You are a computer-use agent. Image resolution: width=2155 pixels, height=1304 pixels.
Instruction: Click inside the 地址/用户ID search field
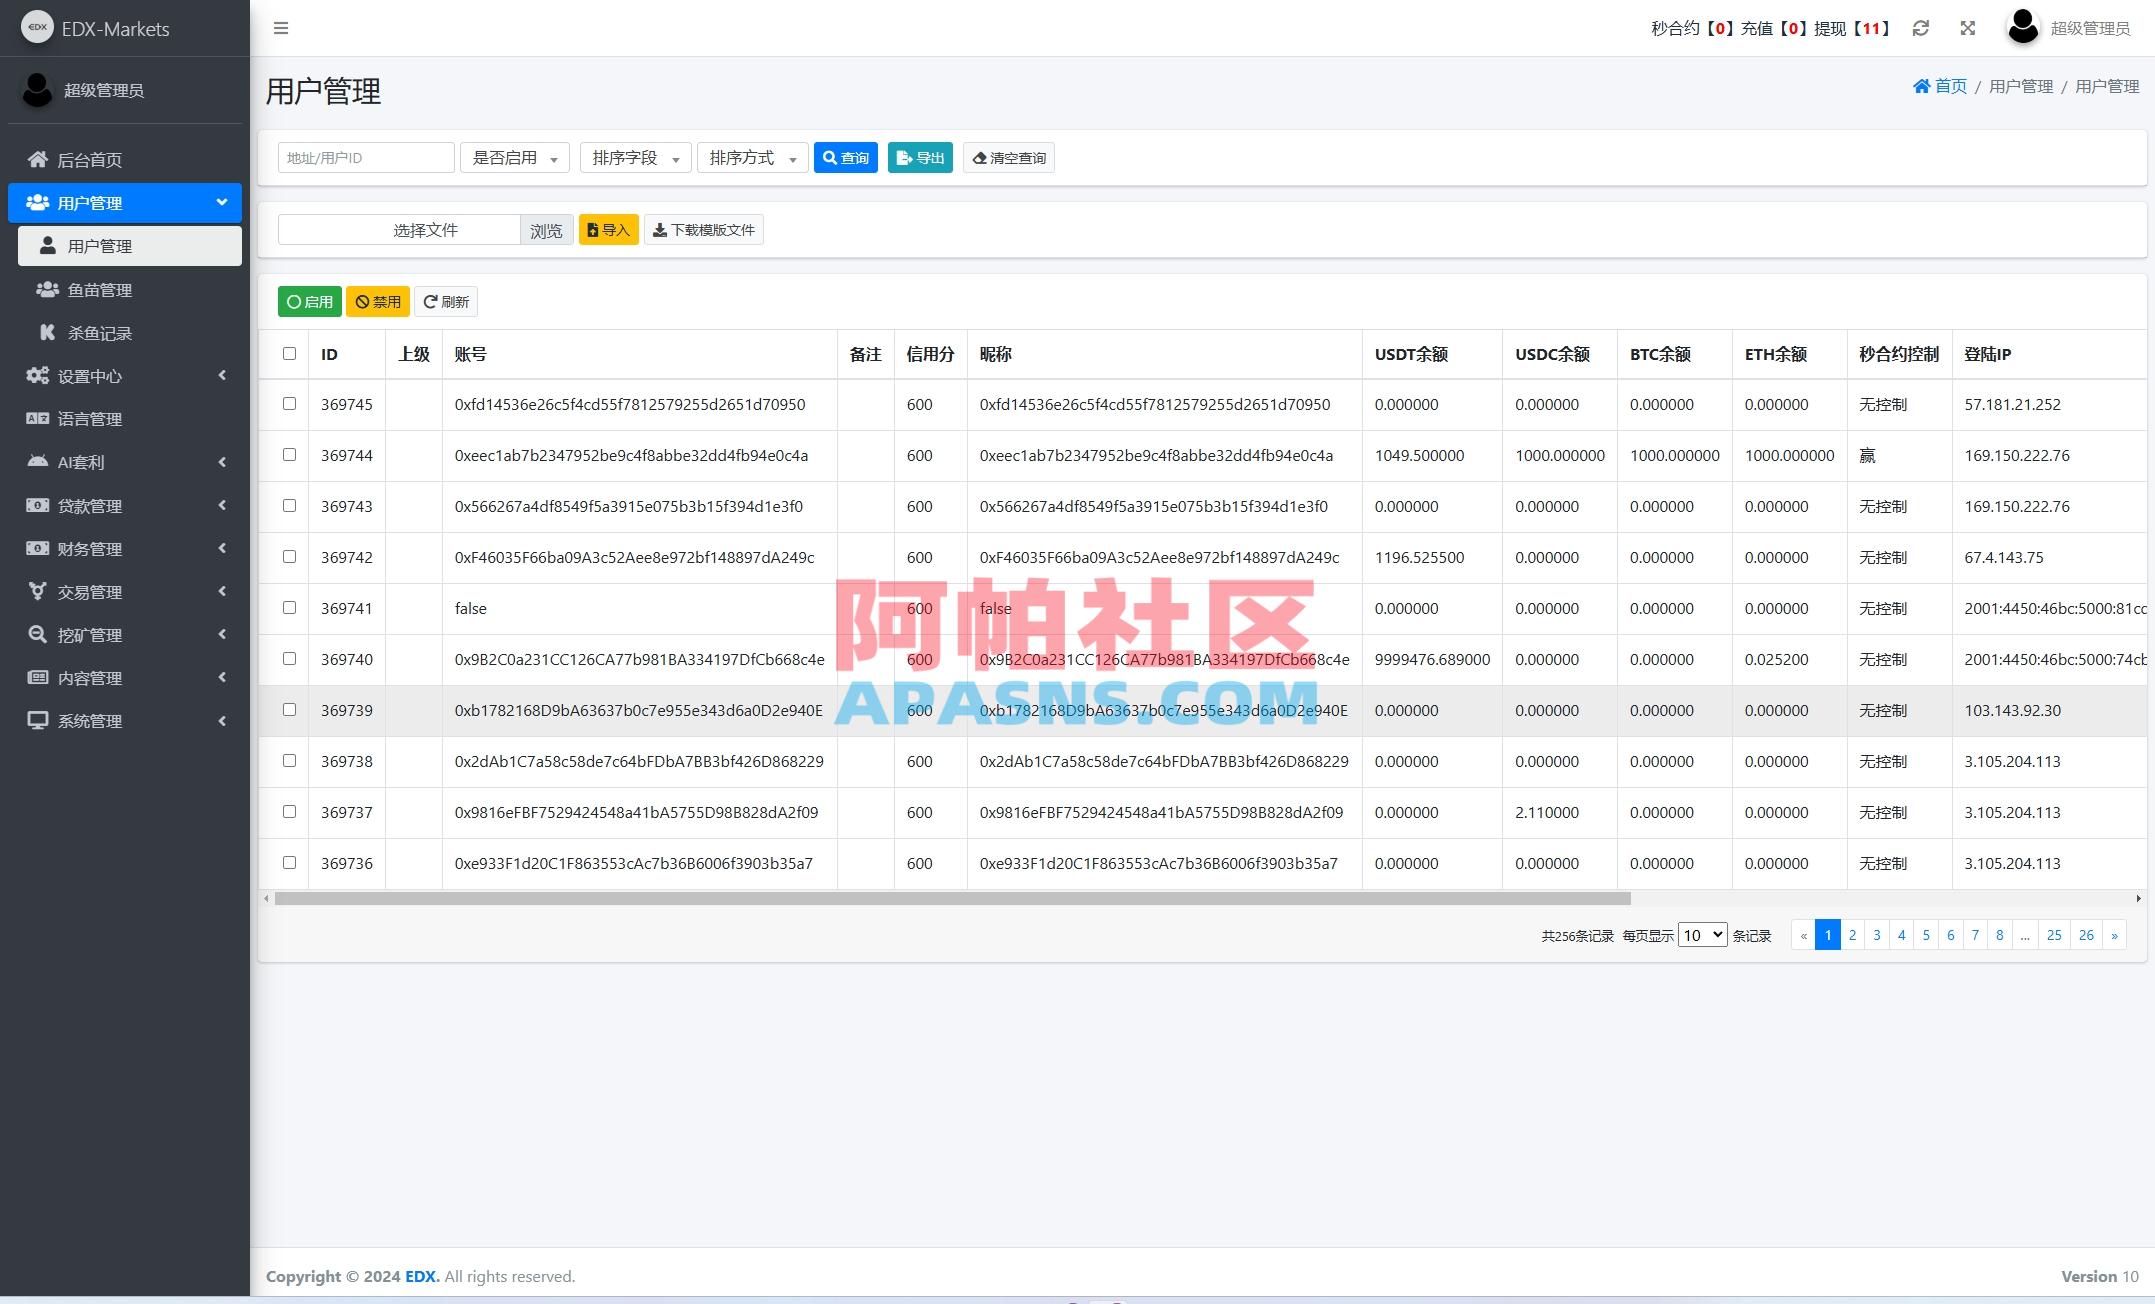(x=365, y=157)
